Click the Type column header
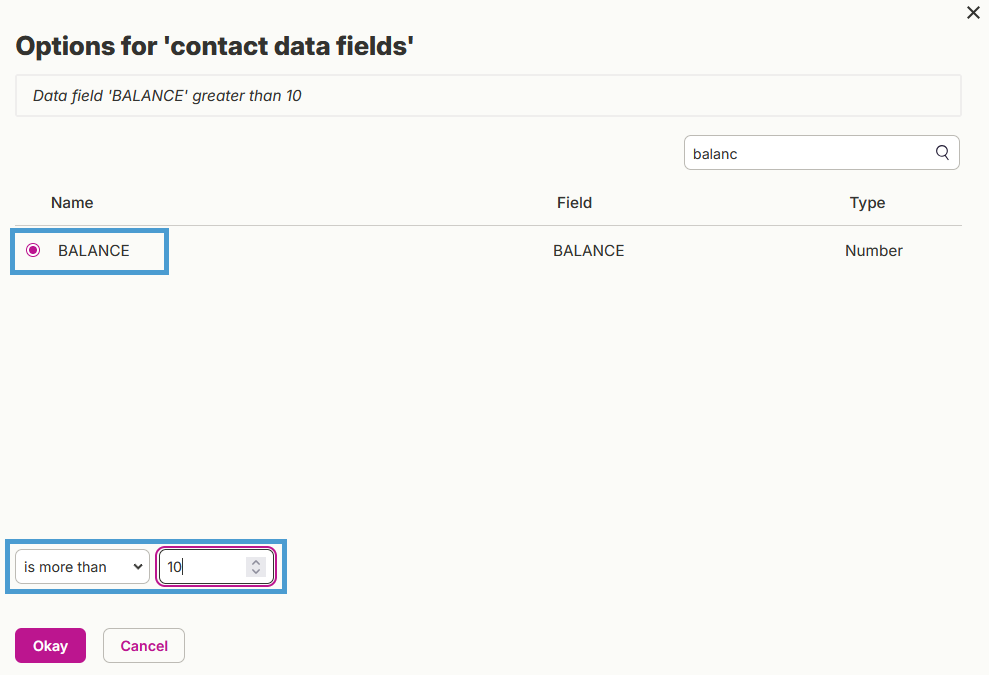The image size is (989, 675). pyautogui.click(x=867, y=202)
